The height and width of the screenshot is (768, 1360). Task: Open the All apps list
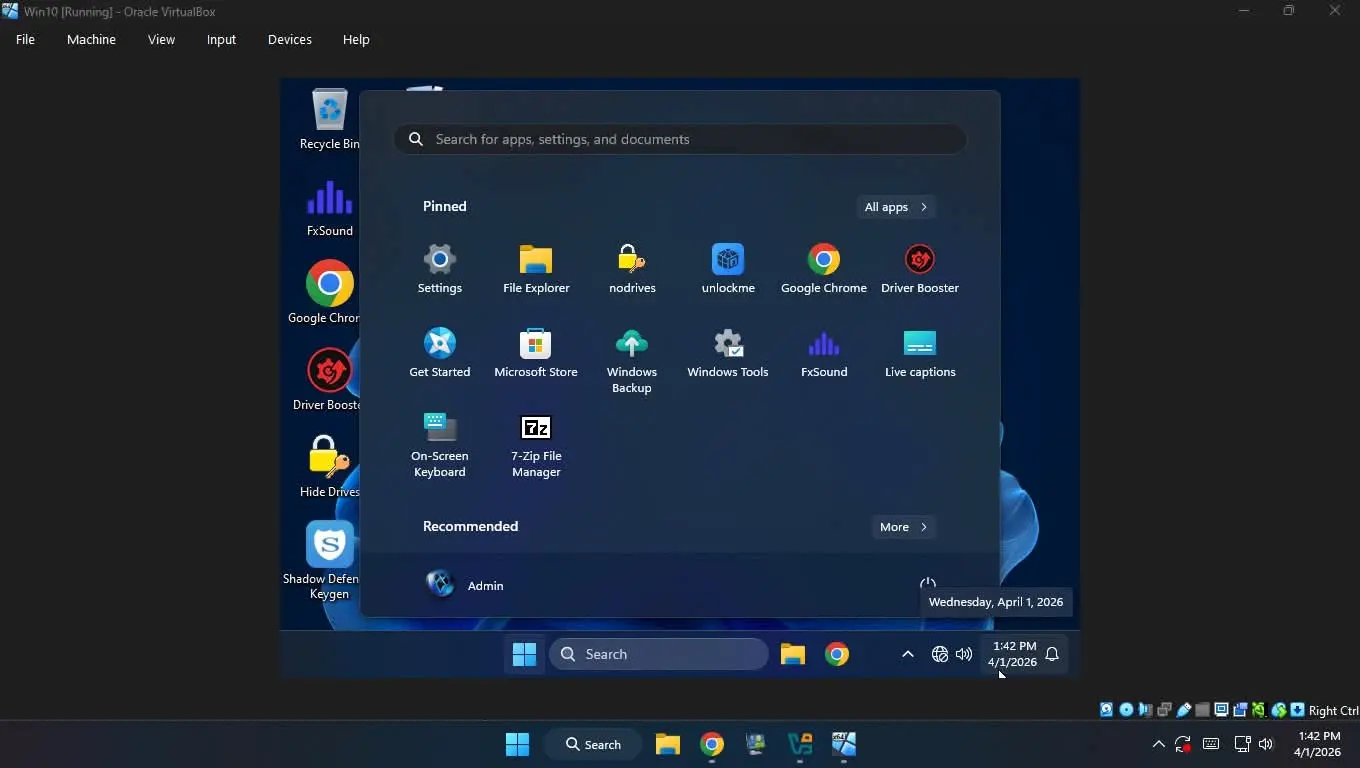(895, 207)
